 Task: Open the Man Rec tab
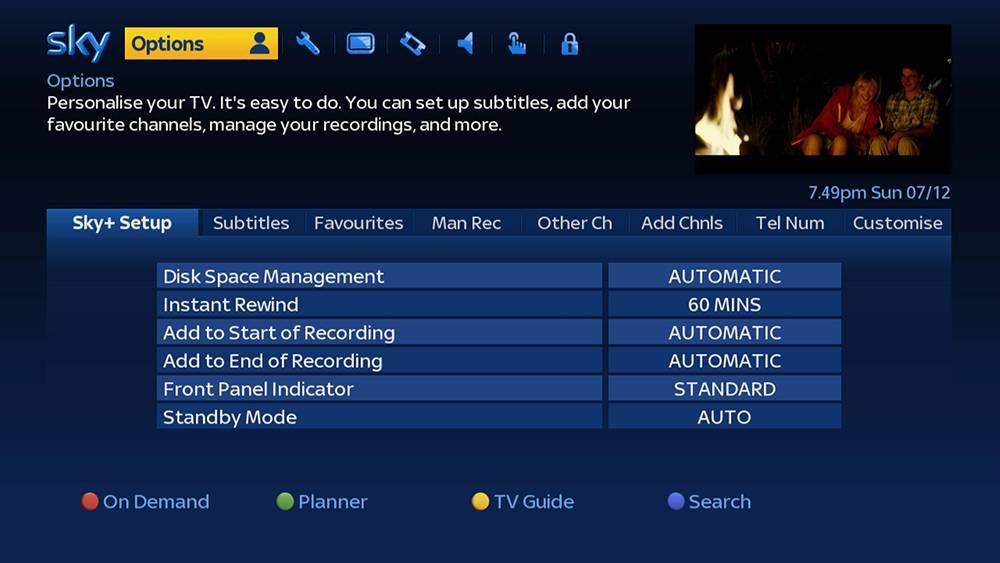tap(466, 223)
